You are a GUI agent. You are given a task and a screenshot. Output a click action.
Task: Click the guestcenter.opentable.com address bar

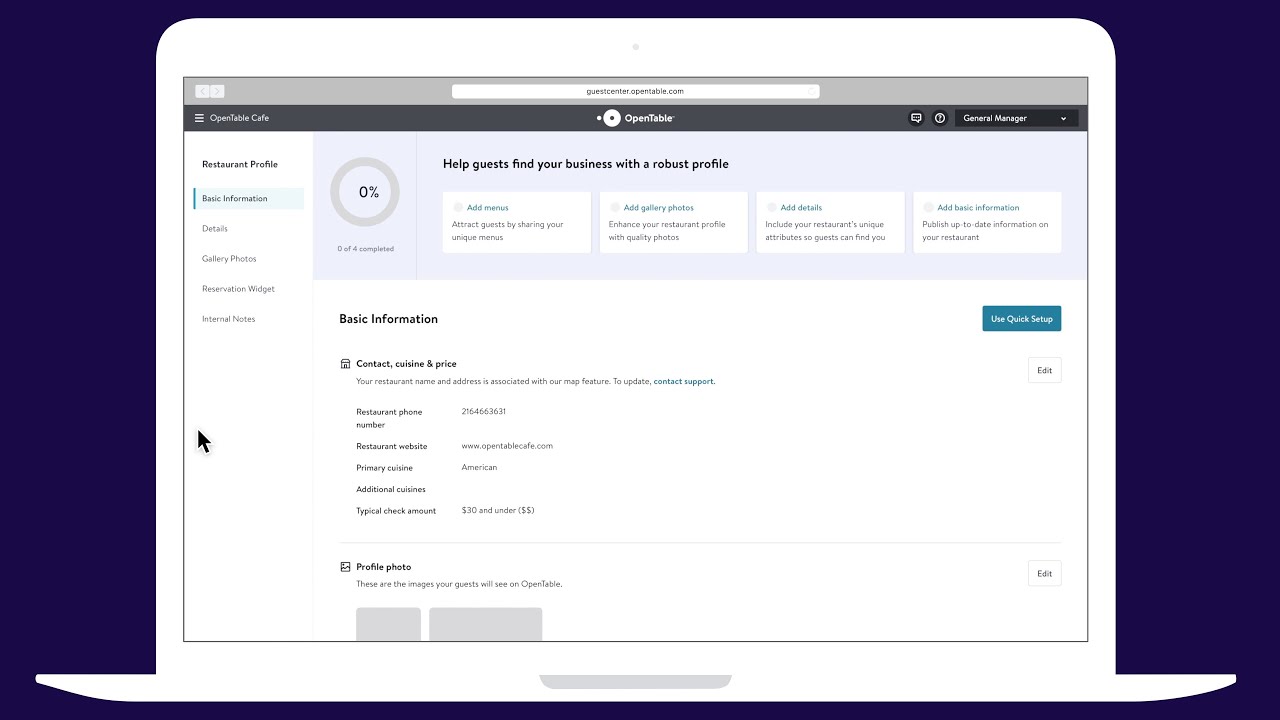click(x=635, y=91)
